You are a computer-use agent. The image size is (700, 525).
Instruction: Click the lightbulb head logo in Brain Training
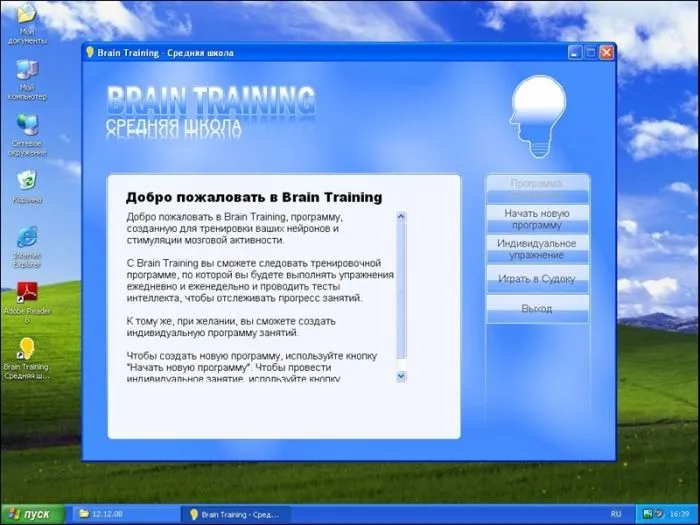[538, 116]
